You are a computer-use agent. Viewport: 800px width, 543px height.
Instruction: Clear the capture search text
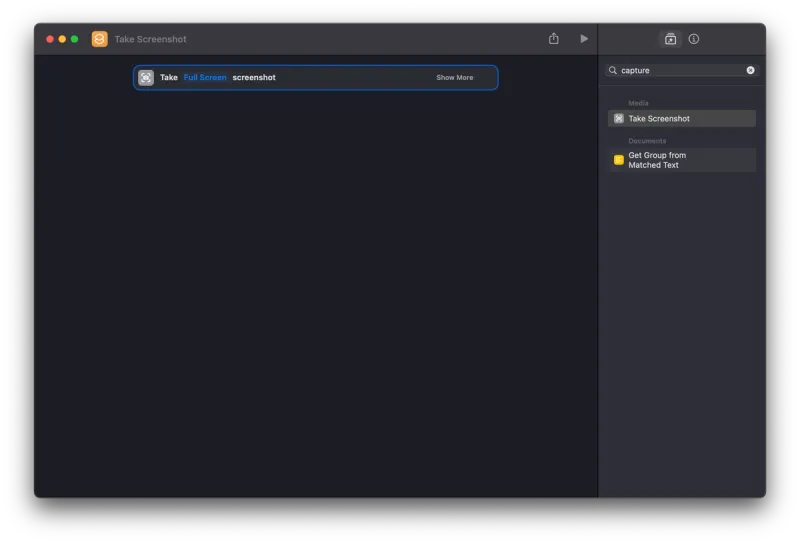click(750, 70)
